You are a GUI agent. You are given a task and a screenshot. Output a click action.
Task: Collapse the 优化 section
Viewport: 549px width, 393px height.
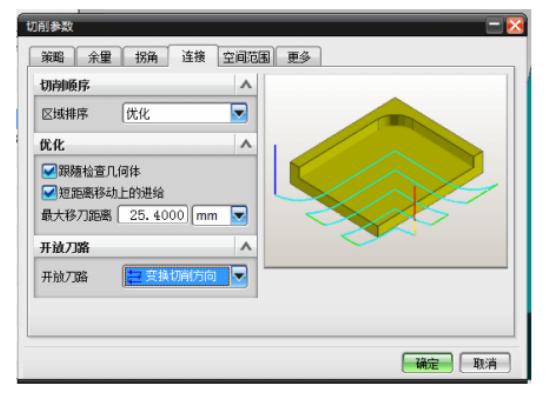246,144
